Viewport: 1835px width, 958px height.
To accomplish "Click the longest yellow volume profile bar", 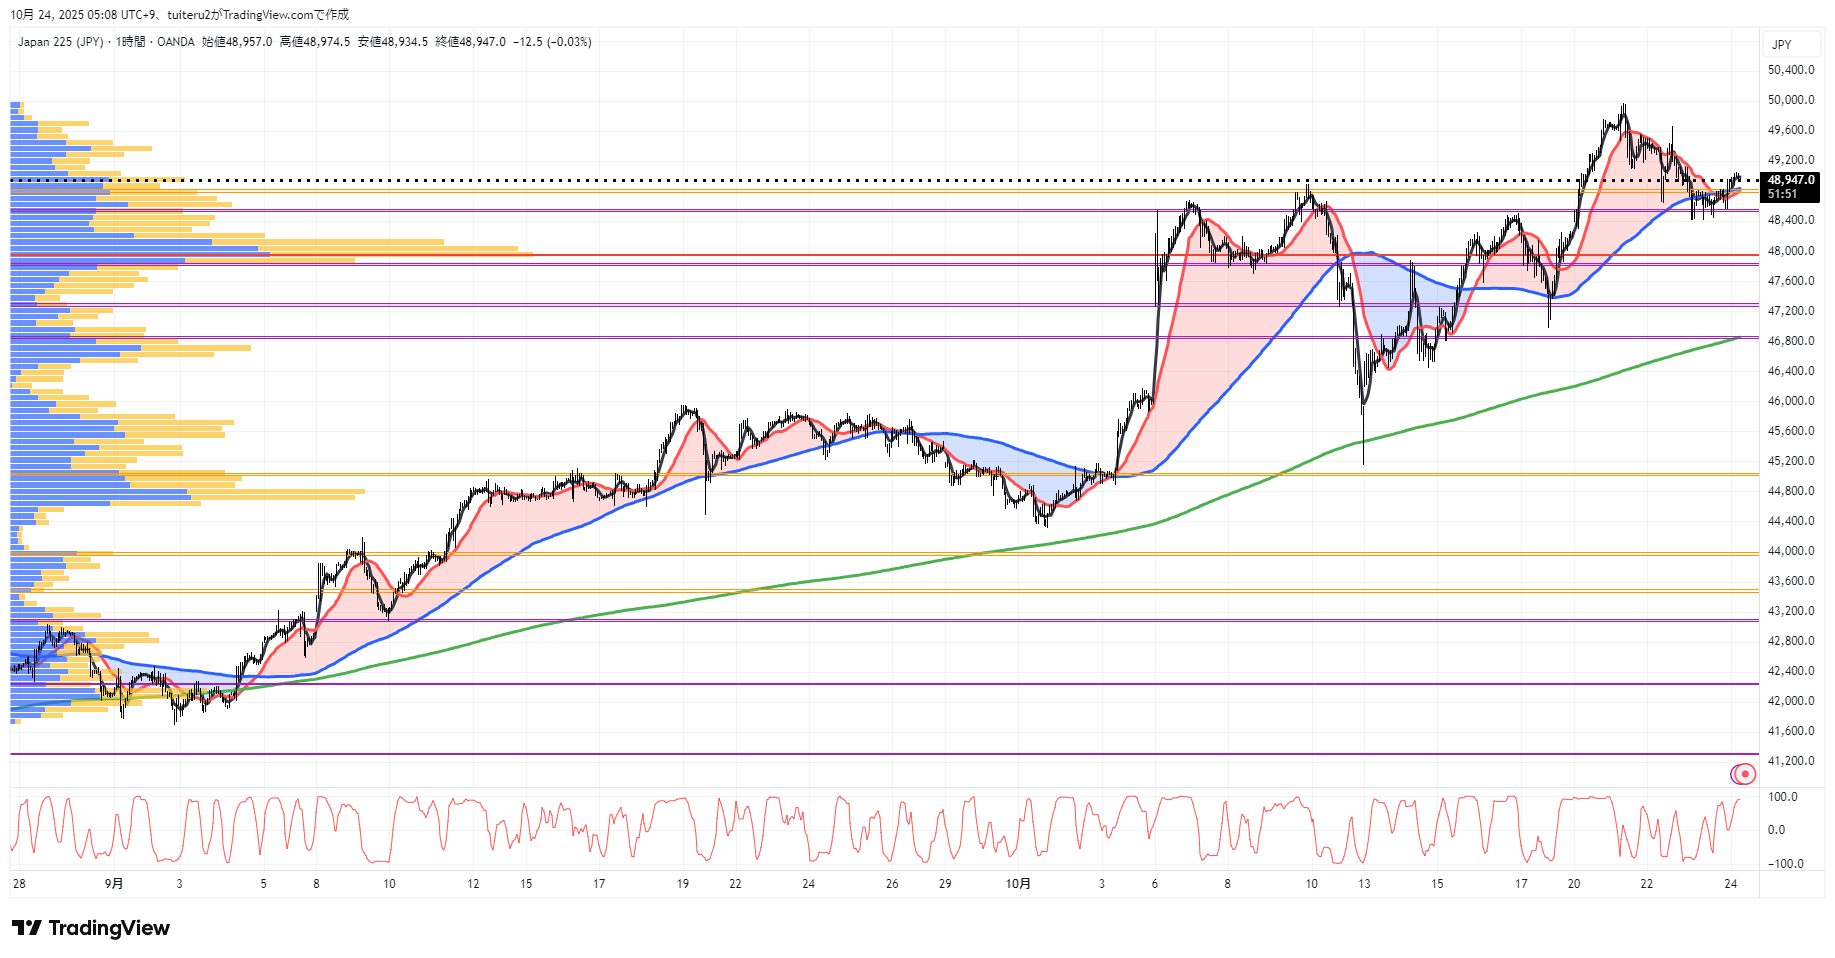I will pyautogui.click(x=400, y=255).
